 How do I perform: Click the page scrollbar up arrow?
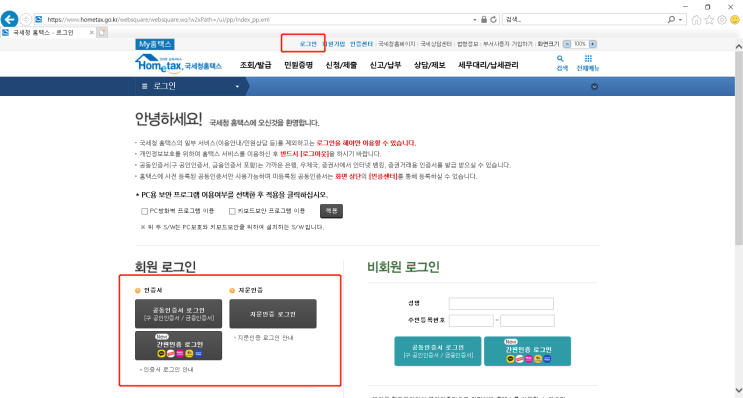[x=739, y=46]
